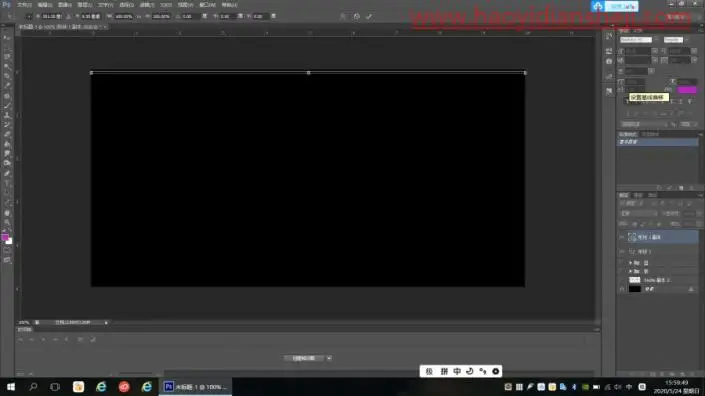This screenshot has height=396, width=705.
Task: Cancel the transform in options bar
Action: pos(357,17)
